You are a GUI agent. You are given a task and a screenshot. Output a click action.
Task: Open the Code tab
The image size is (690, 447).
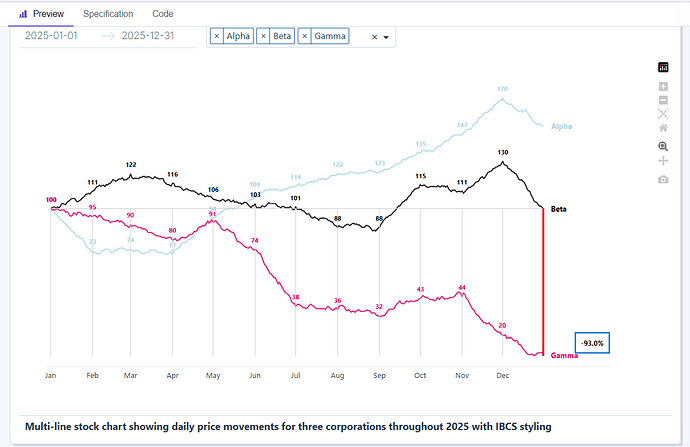pos(163,14)
